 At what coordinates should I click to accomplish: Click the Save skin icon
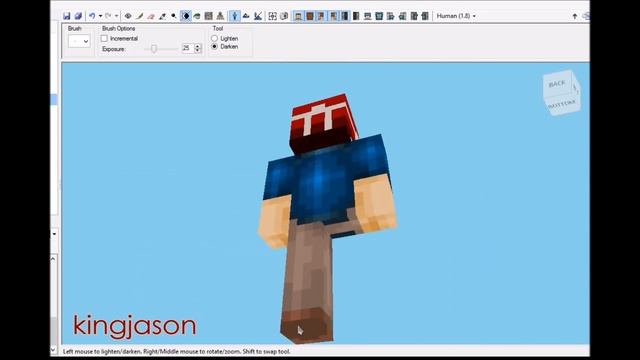click(x=67, y=16)
